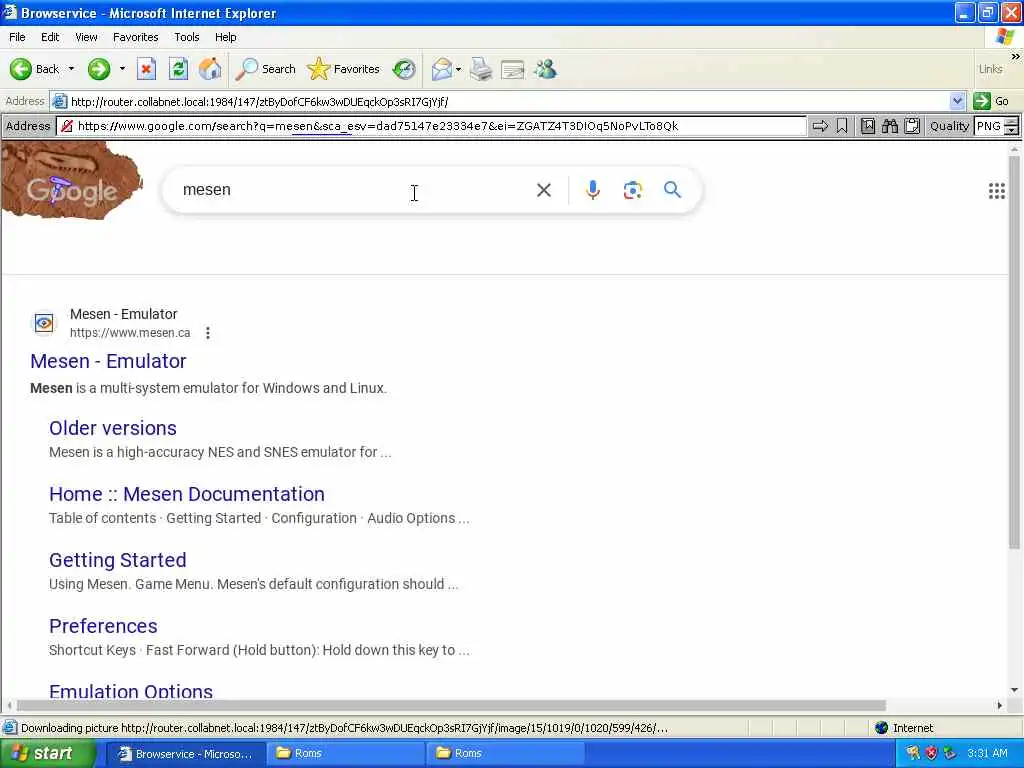The height and width of the screenshot is (768, 1024).
Task: Open the Edit menu
Action: (x=50, y=37)
